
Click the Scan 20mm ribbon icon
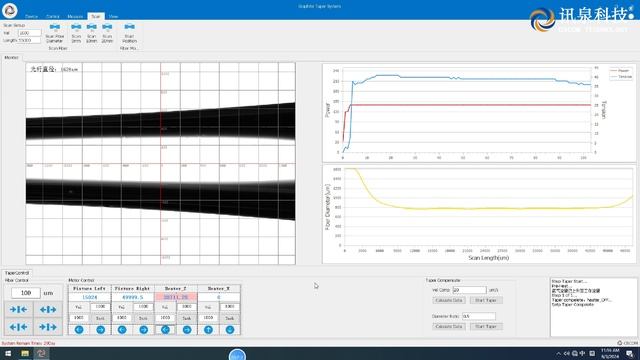pos(107,33)
